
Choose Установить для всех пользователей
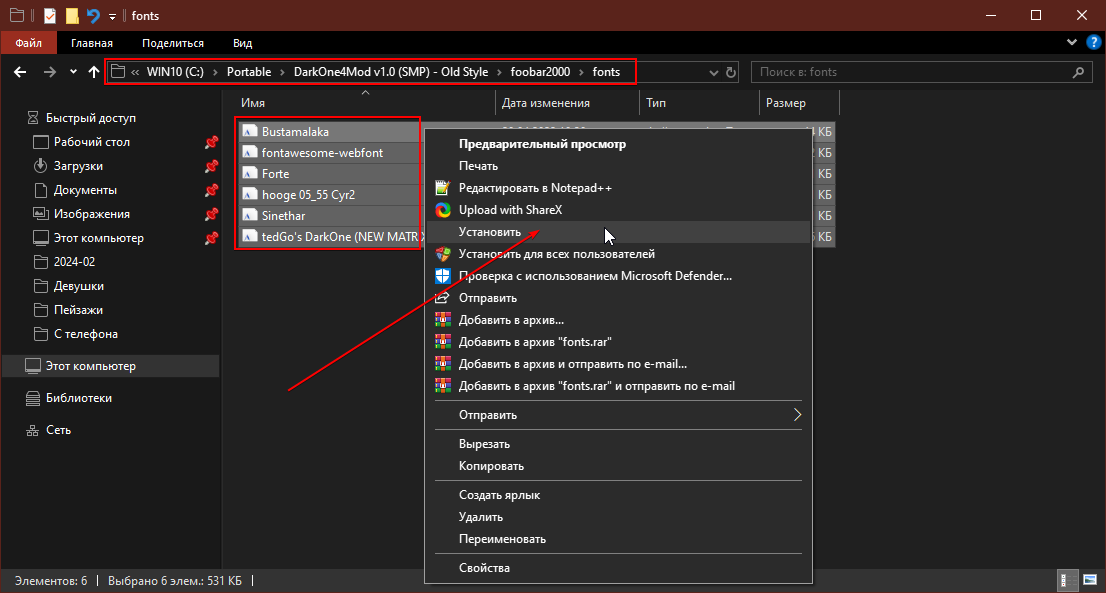click(x=617, y=254)
